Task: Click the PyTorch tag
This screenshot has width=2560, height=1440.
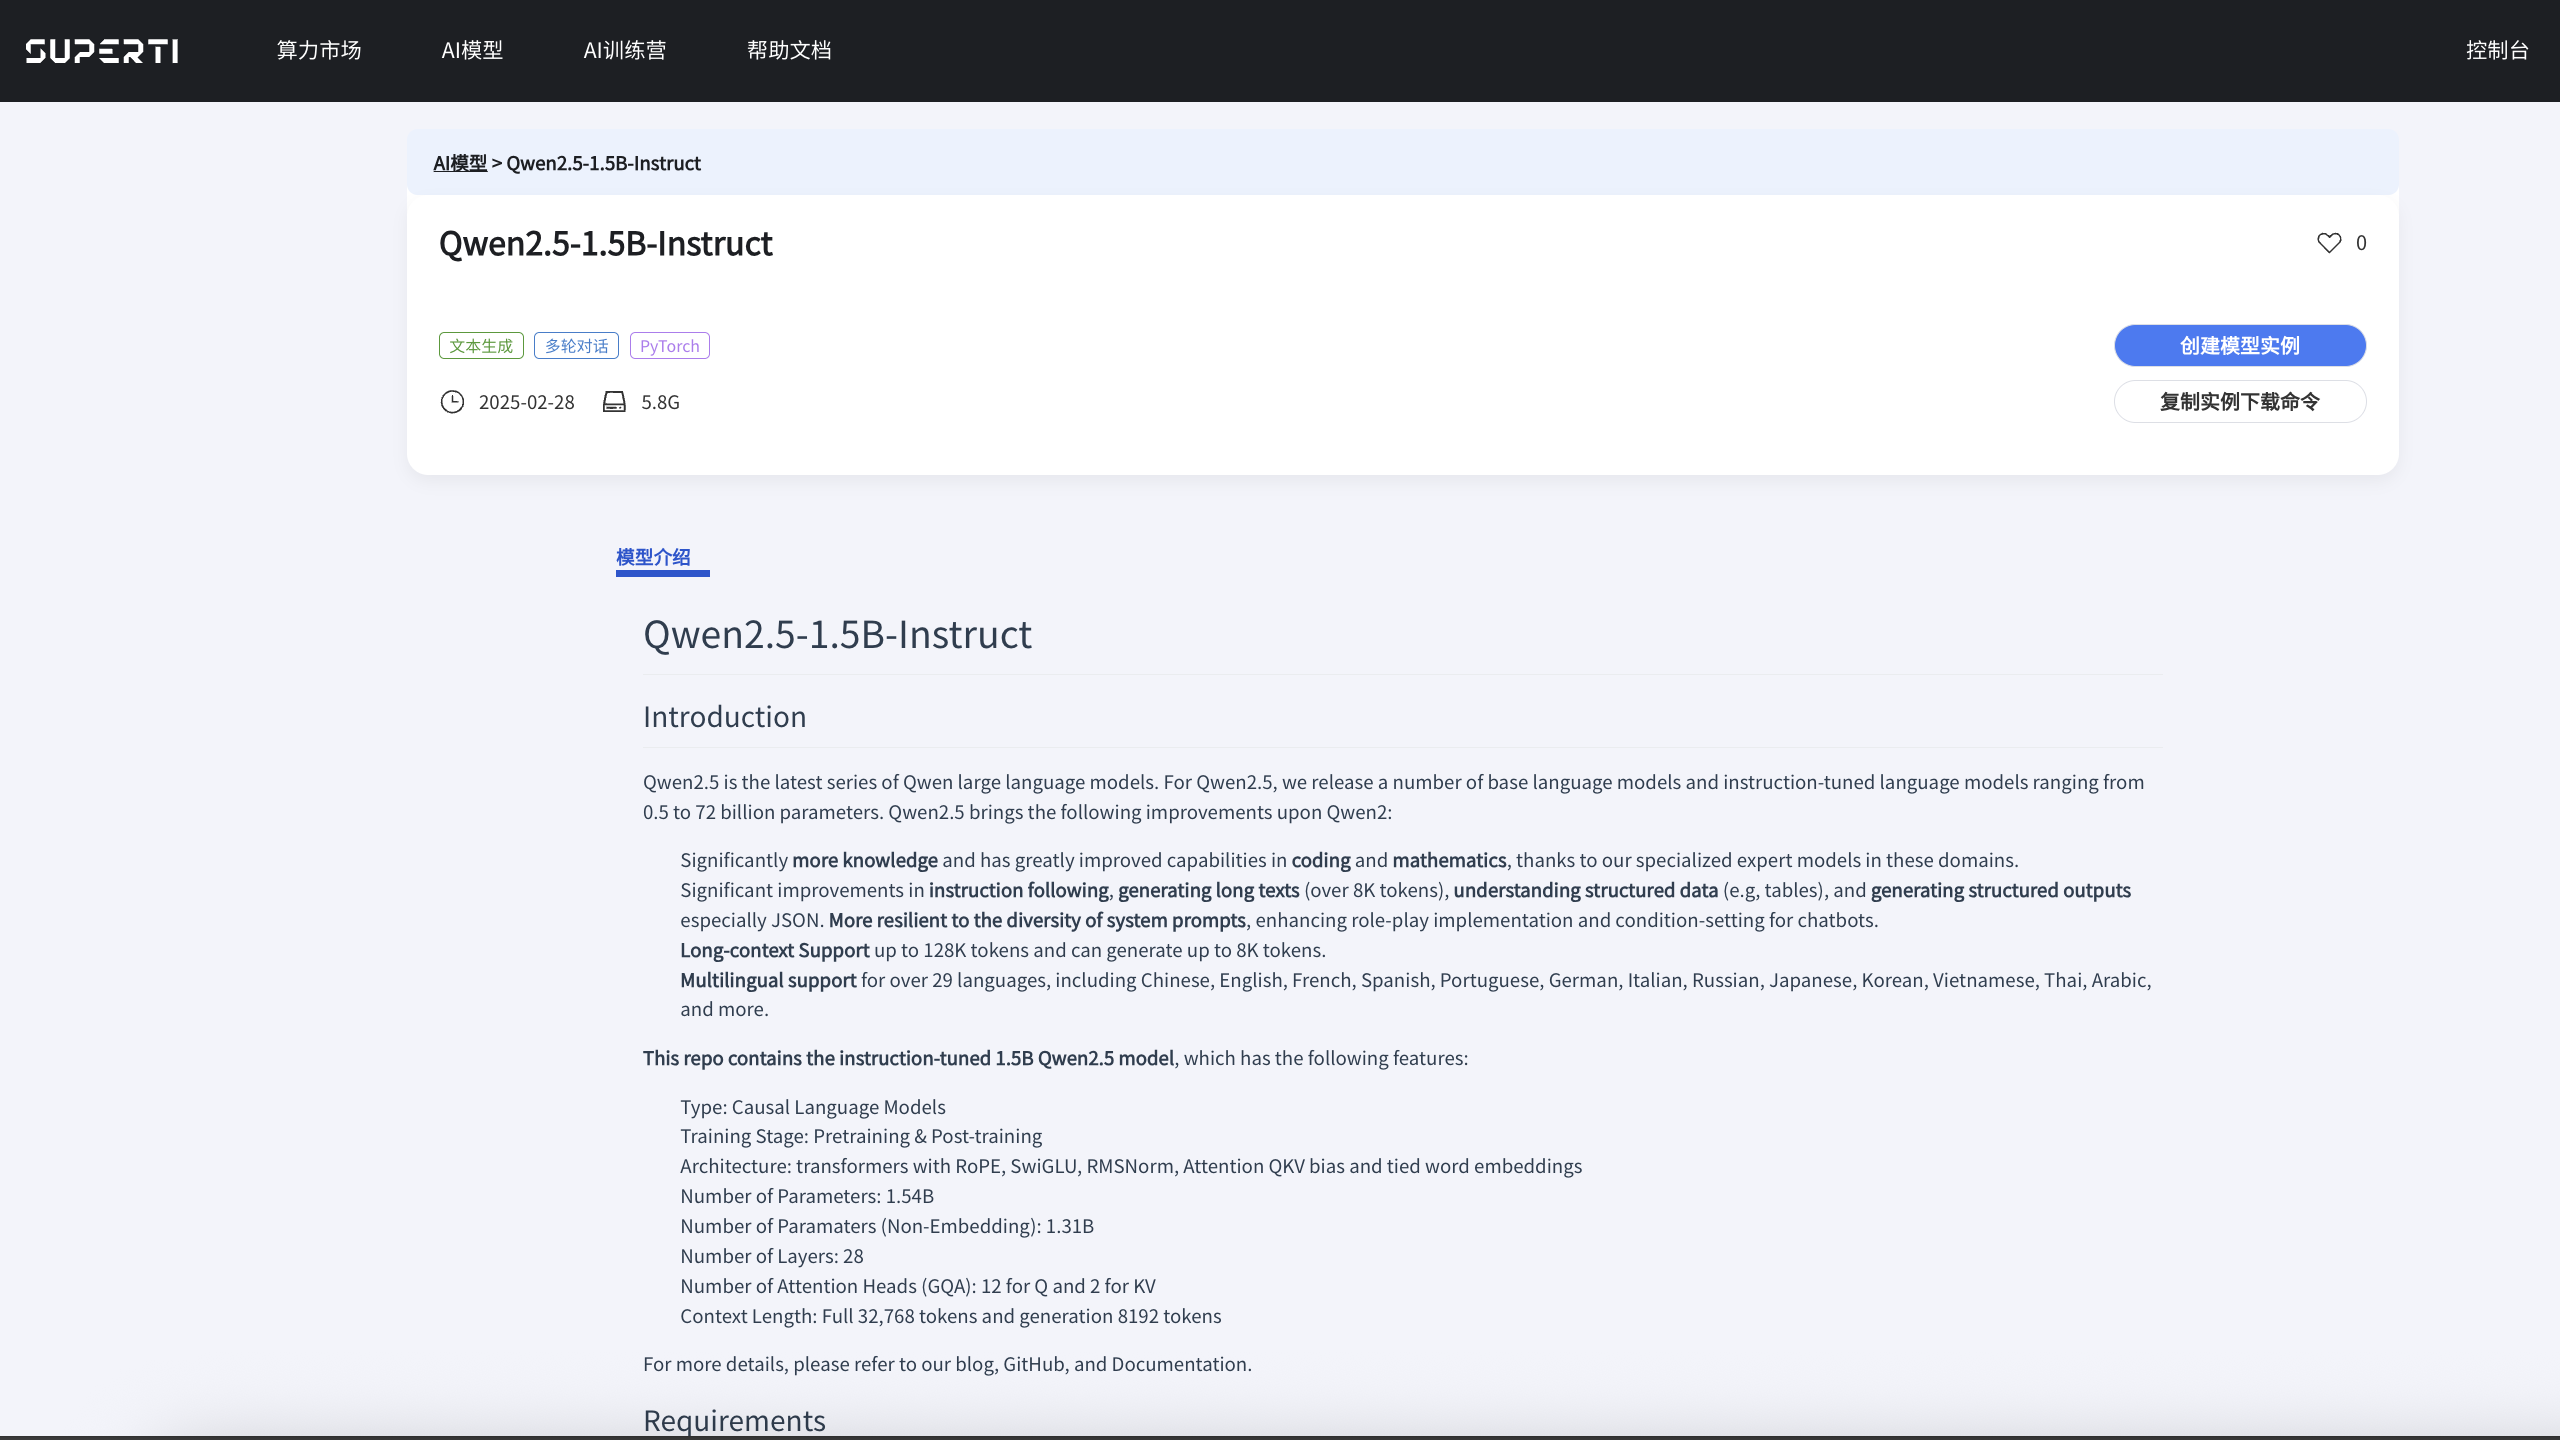Action: [670, 346]
